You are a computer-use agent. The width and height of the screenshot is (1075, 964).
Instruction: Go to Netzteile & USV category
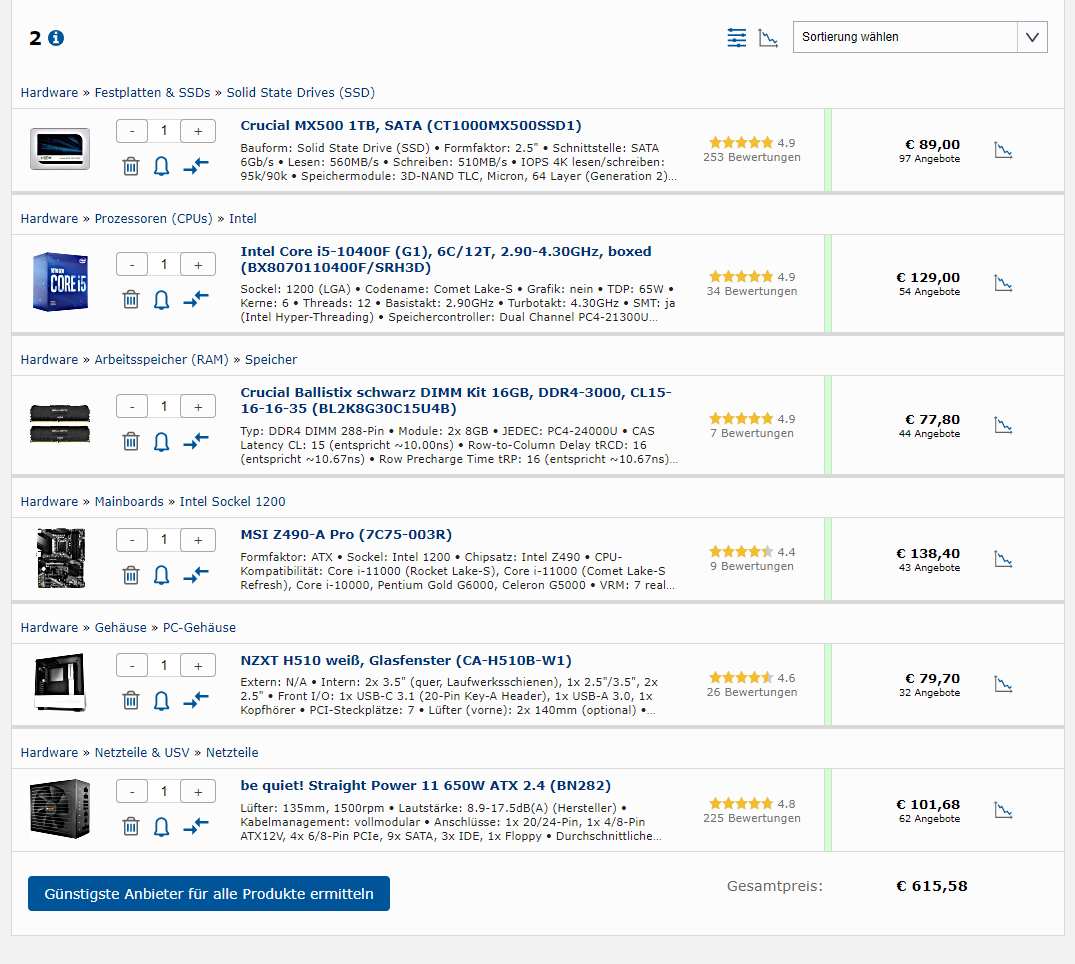click(x=142, y=752)
